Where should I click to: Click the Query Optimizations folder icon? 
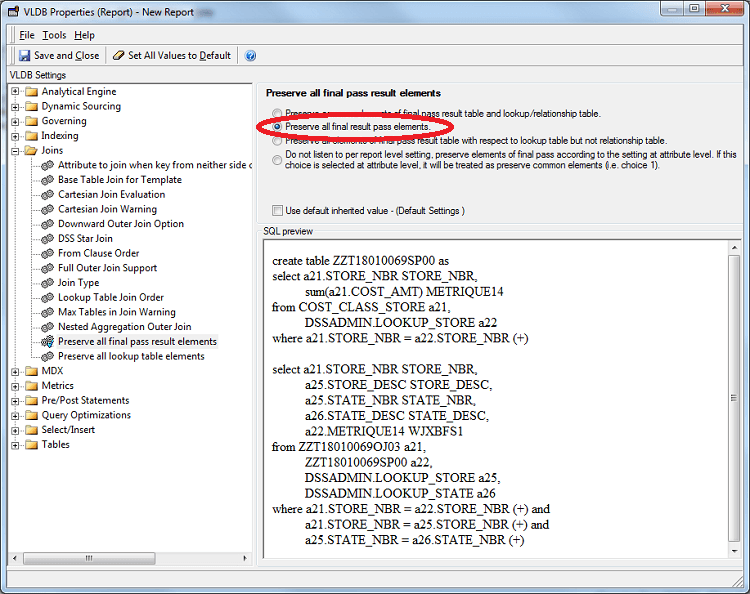31,415
